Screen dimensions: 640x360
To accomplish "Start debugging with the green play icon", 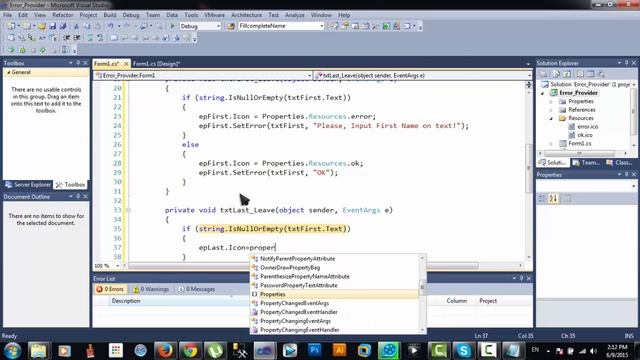I will click(172, 26).
